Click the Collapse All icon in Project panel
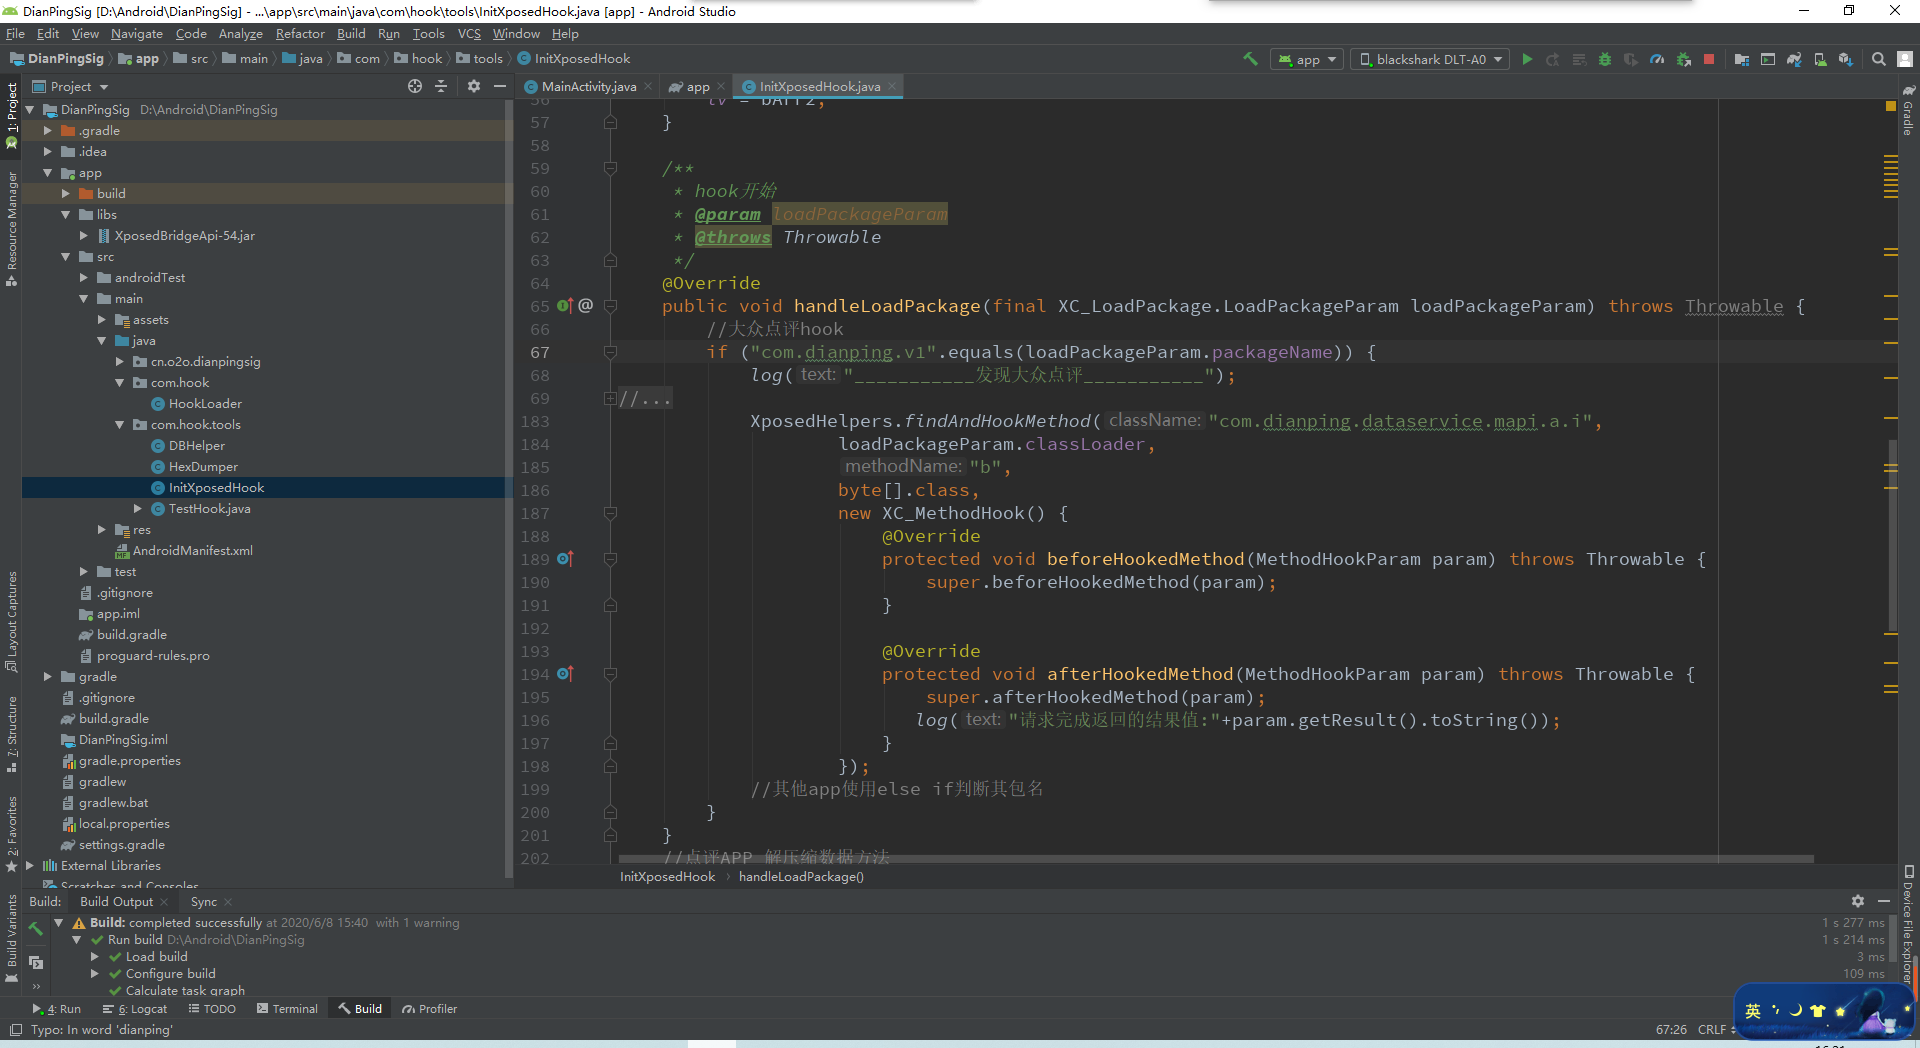Image resolution: width=1920 pixels, height=1048 pixels. click(x=441, y=86)
